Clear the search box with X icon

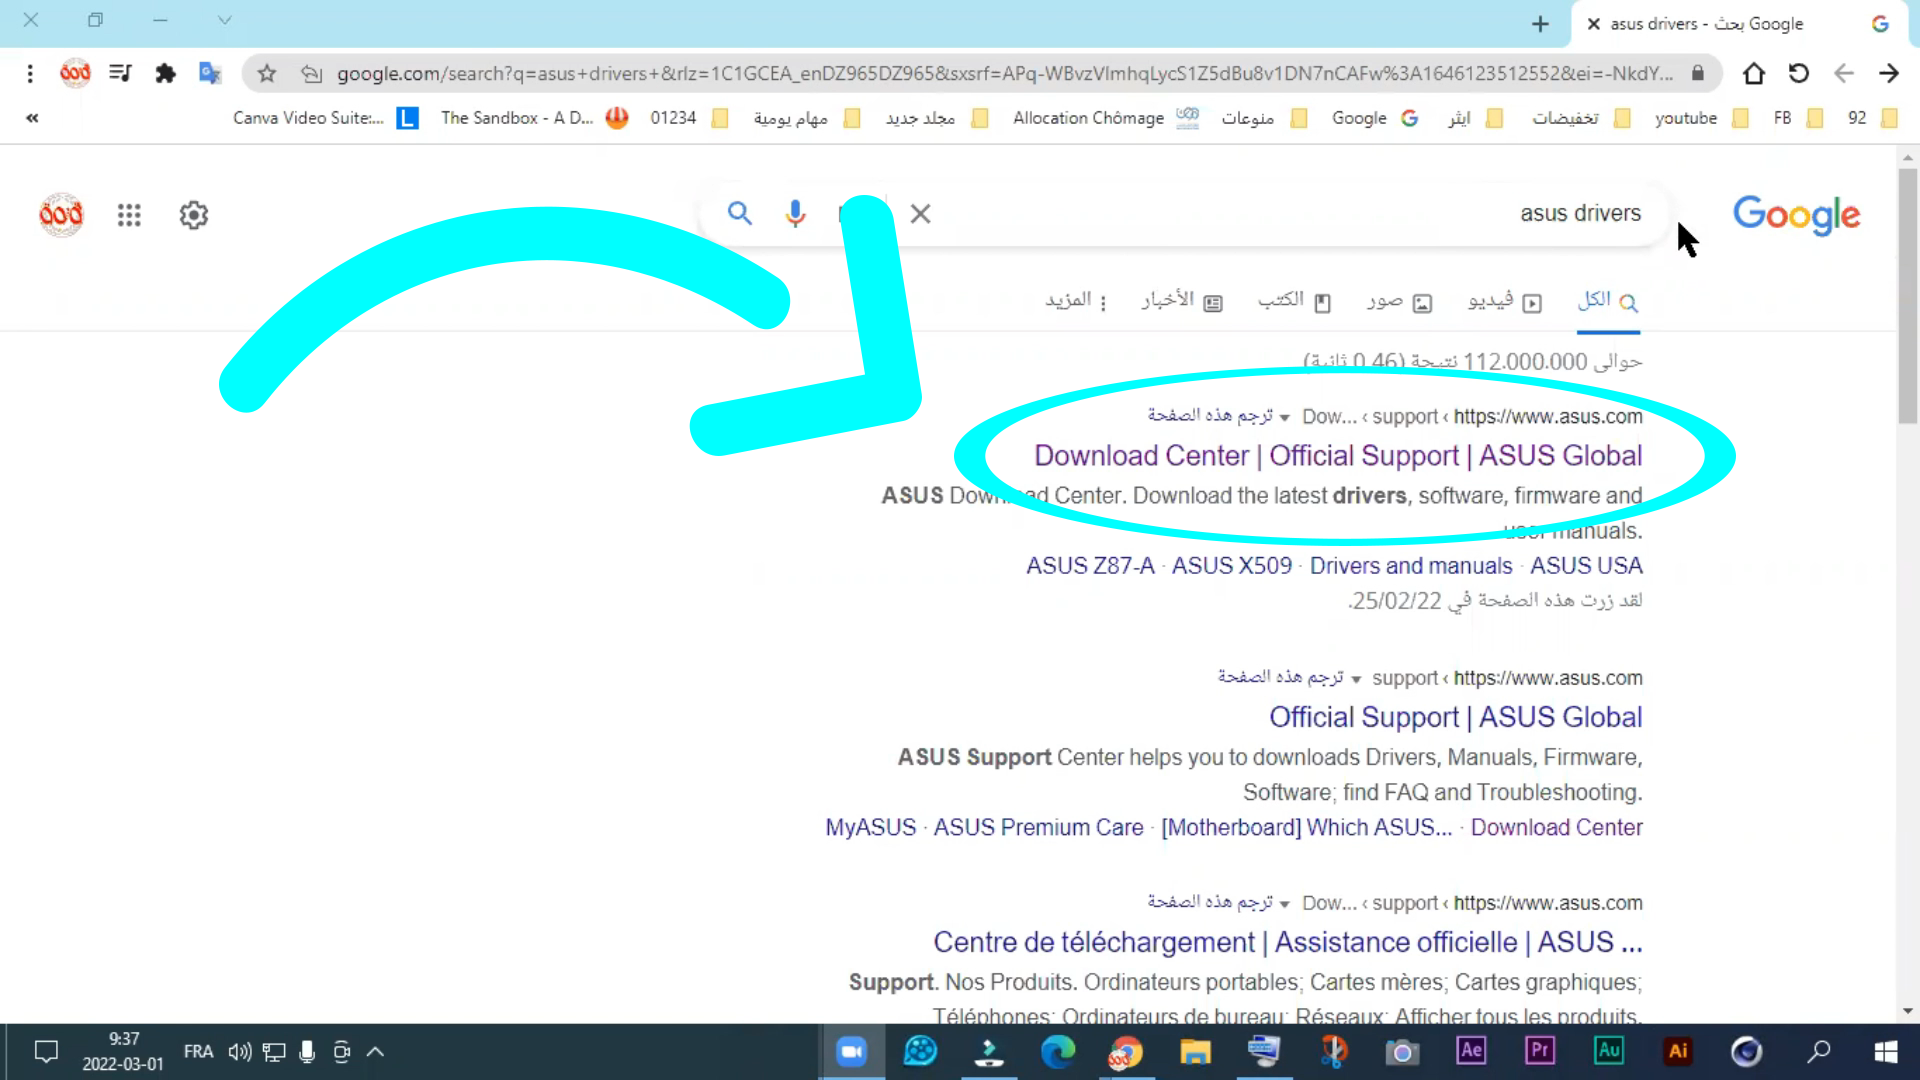coord(920,213)
